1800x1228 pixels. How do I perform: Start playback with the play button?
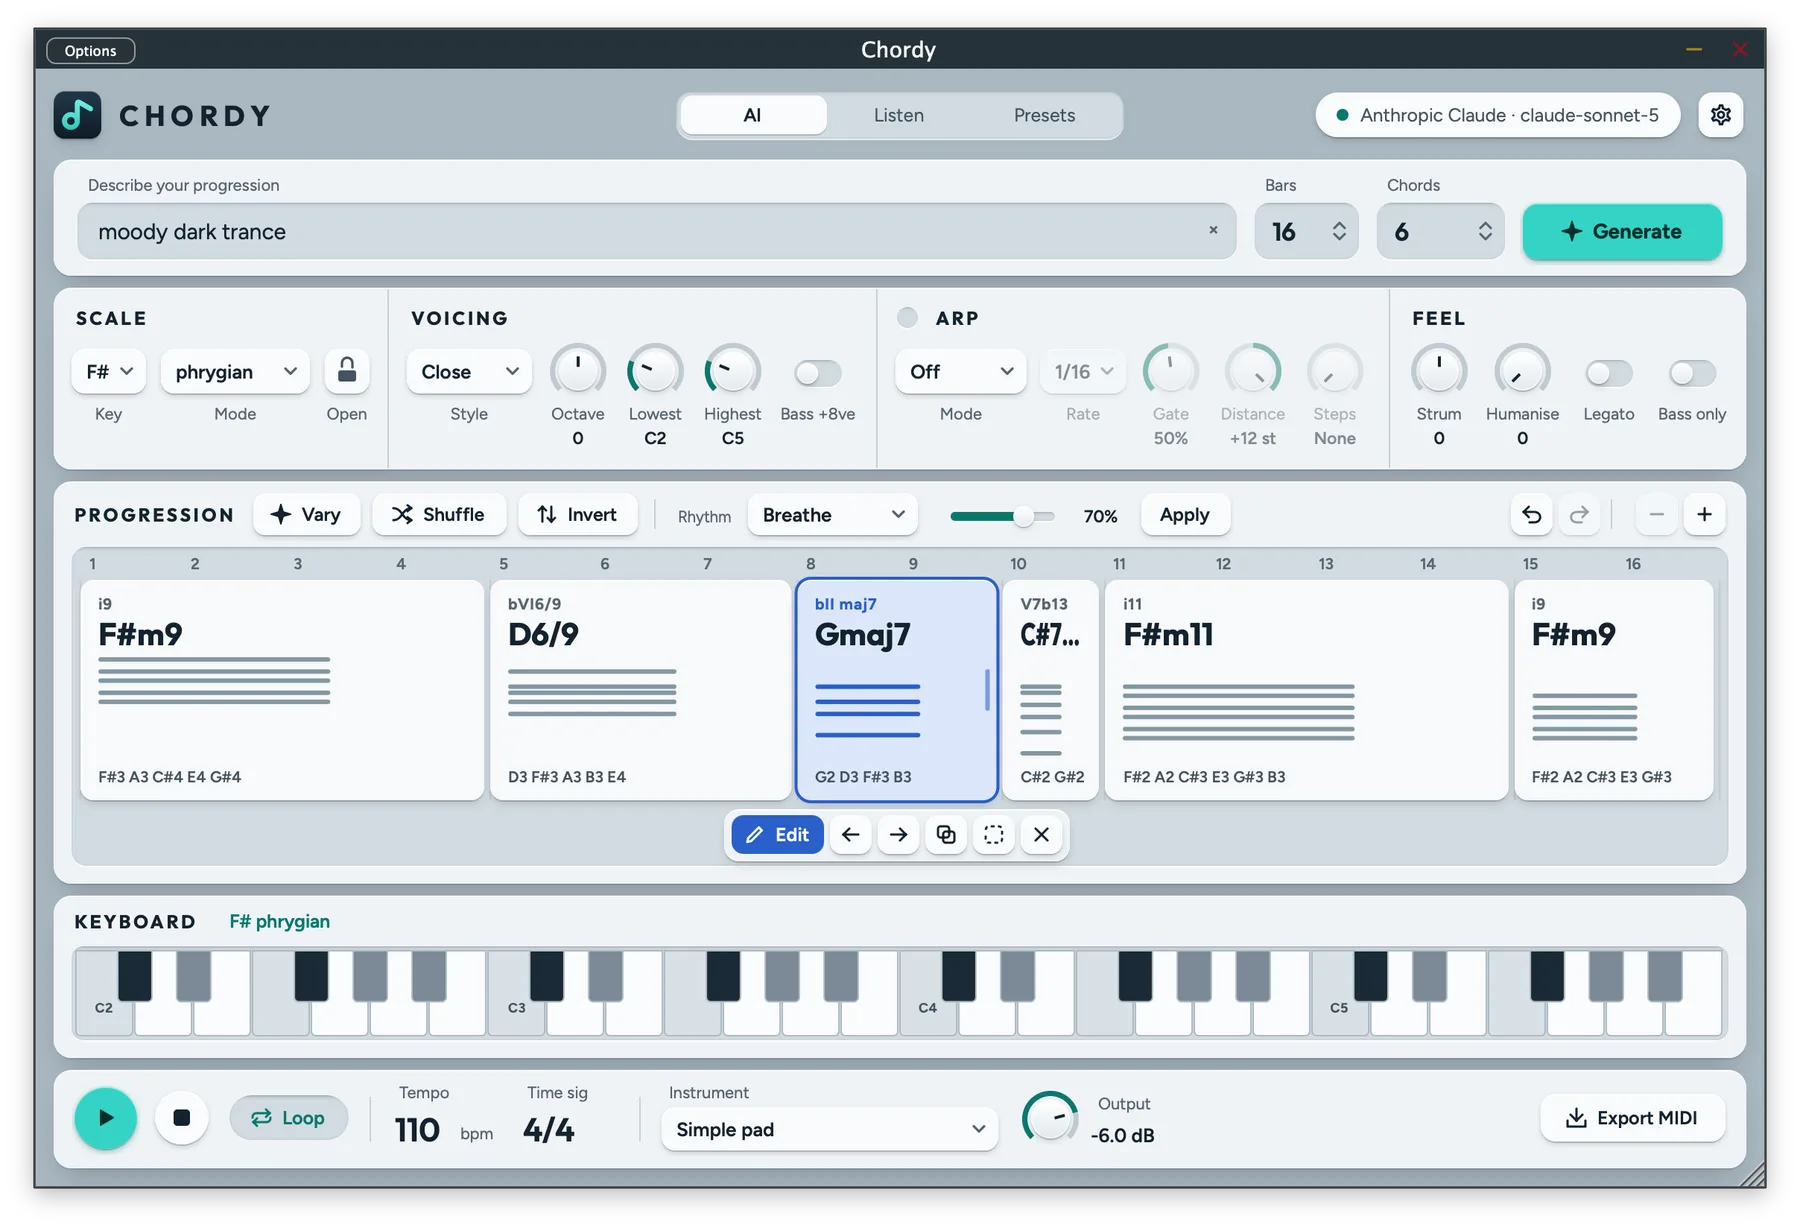pyautogui.click(x=105, y=1117)
